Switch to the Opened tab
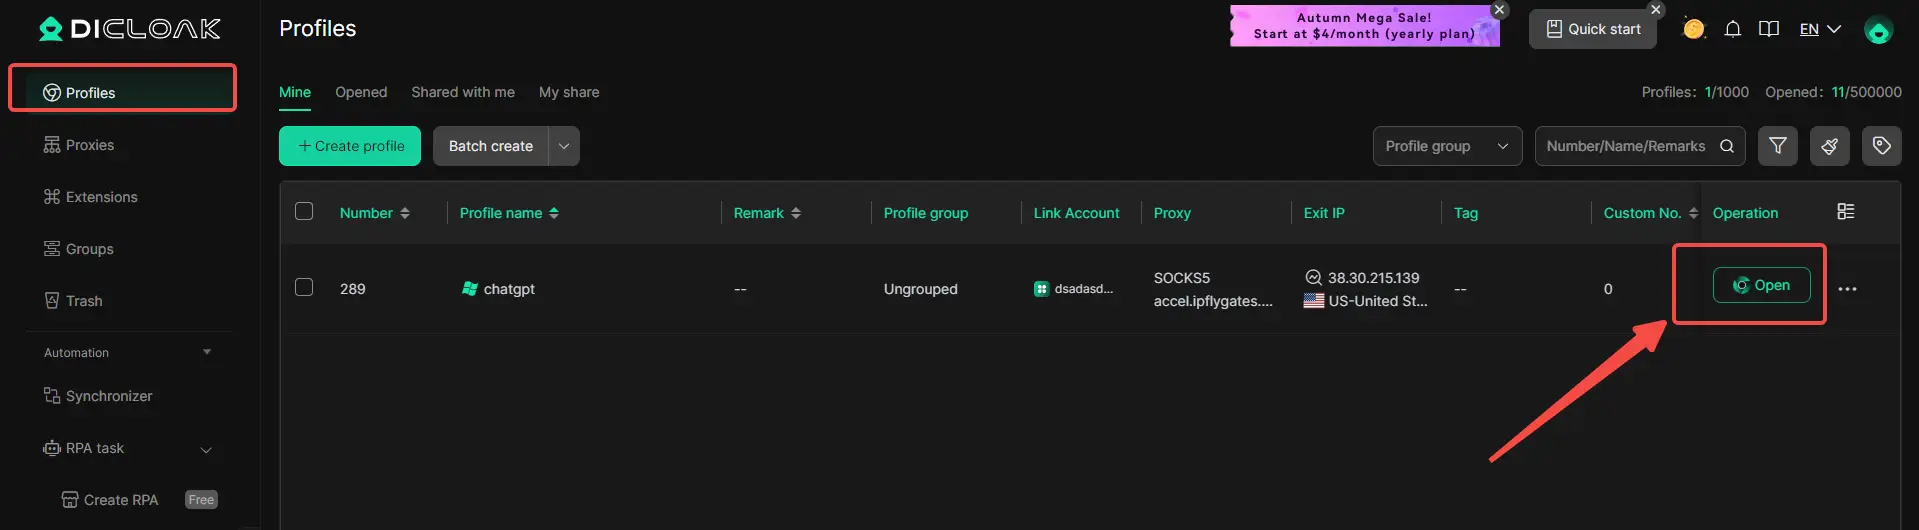The width and height of the screenshot is (1919, 530). pyautogui.click(x=360, y=92)
